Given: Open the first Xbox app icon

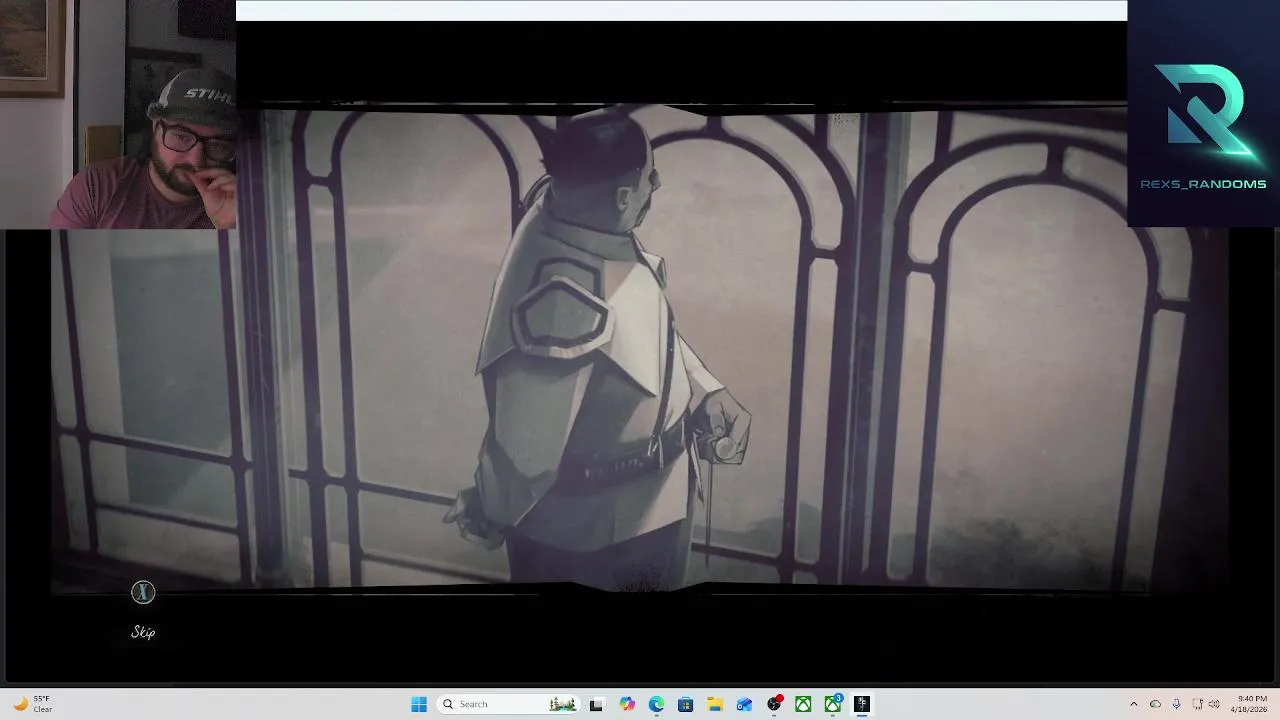Looking at the screenshot, I should click(803, 704).
